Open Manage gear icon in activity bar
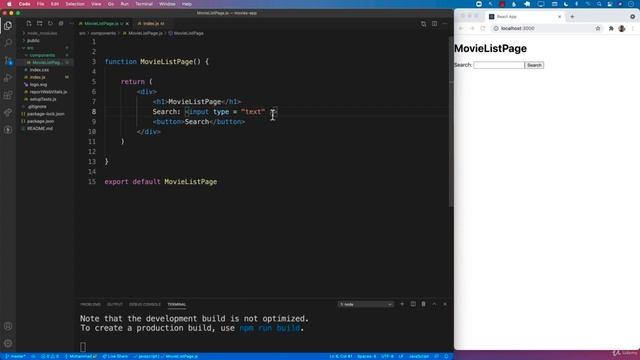 [x=8, y=343]
